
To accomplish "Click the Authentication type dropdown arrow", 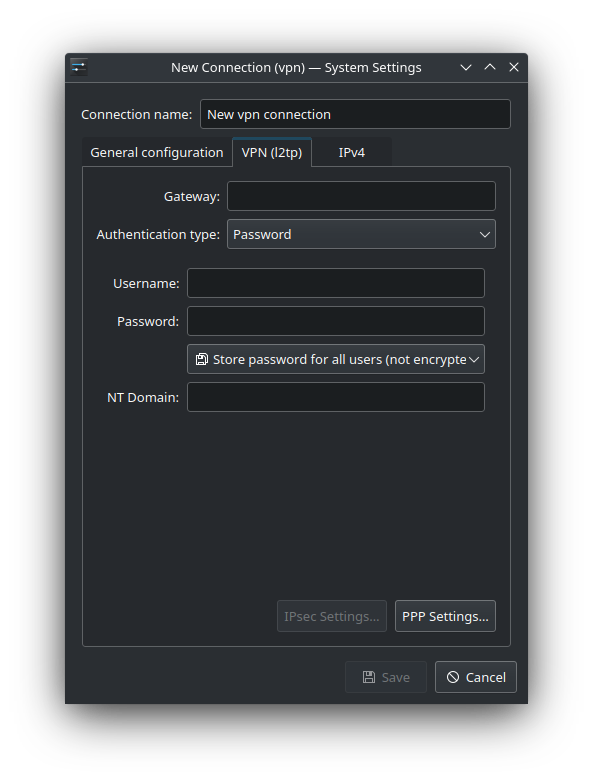I will (x=484, y=235).
